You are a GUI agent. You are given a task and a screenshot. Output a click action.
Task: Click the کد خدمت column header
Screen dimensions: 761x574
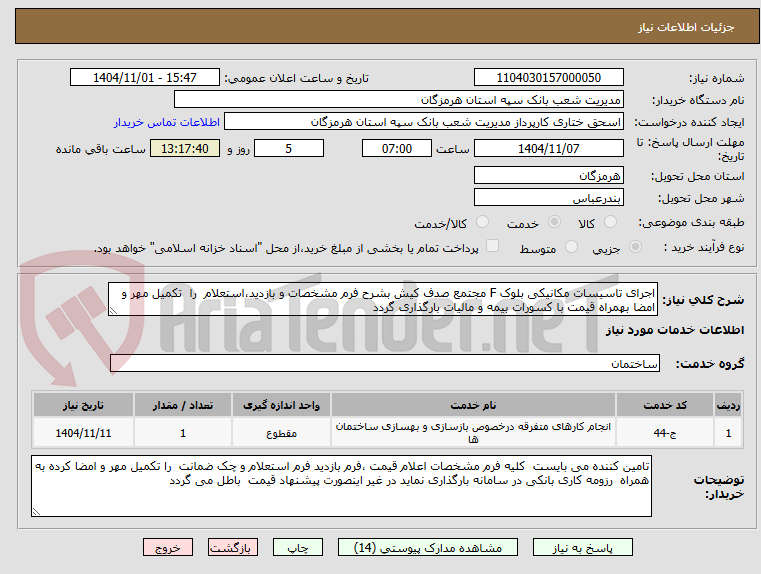tap(665, 405)
